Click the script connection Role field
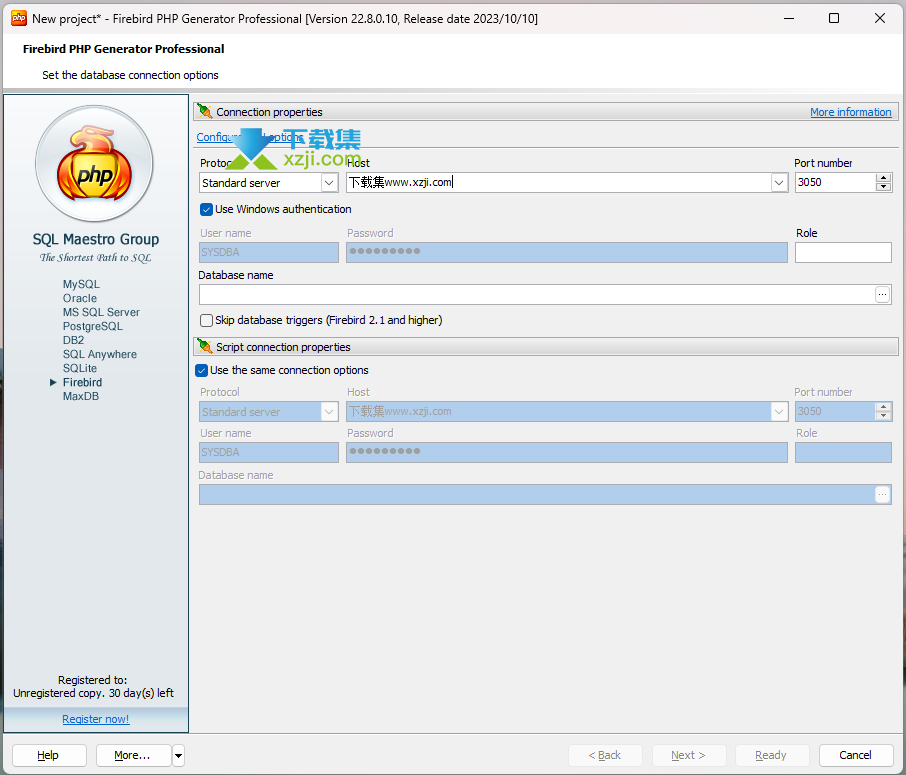The width and height of the screenshot is (906, 775). pos(843,453)
